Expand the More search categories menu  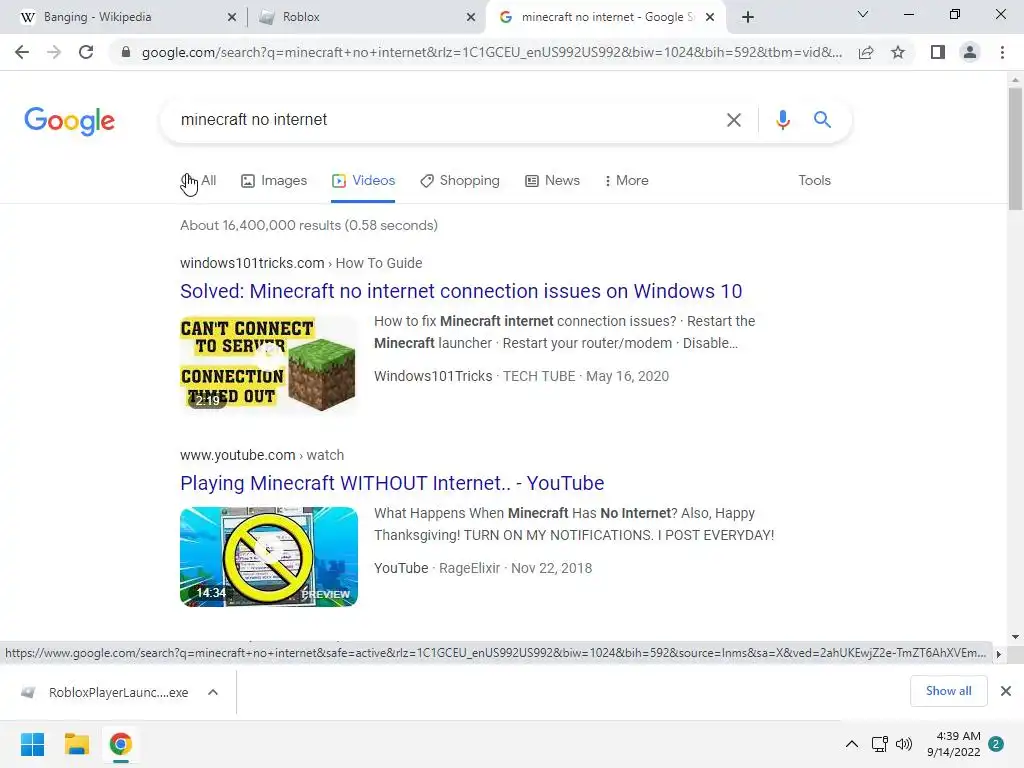coord(626,180)
